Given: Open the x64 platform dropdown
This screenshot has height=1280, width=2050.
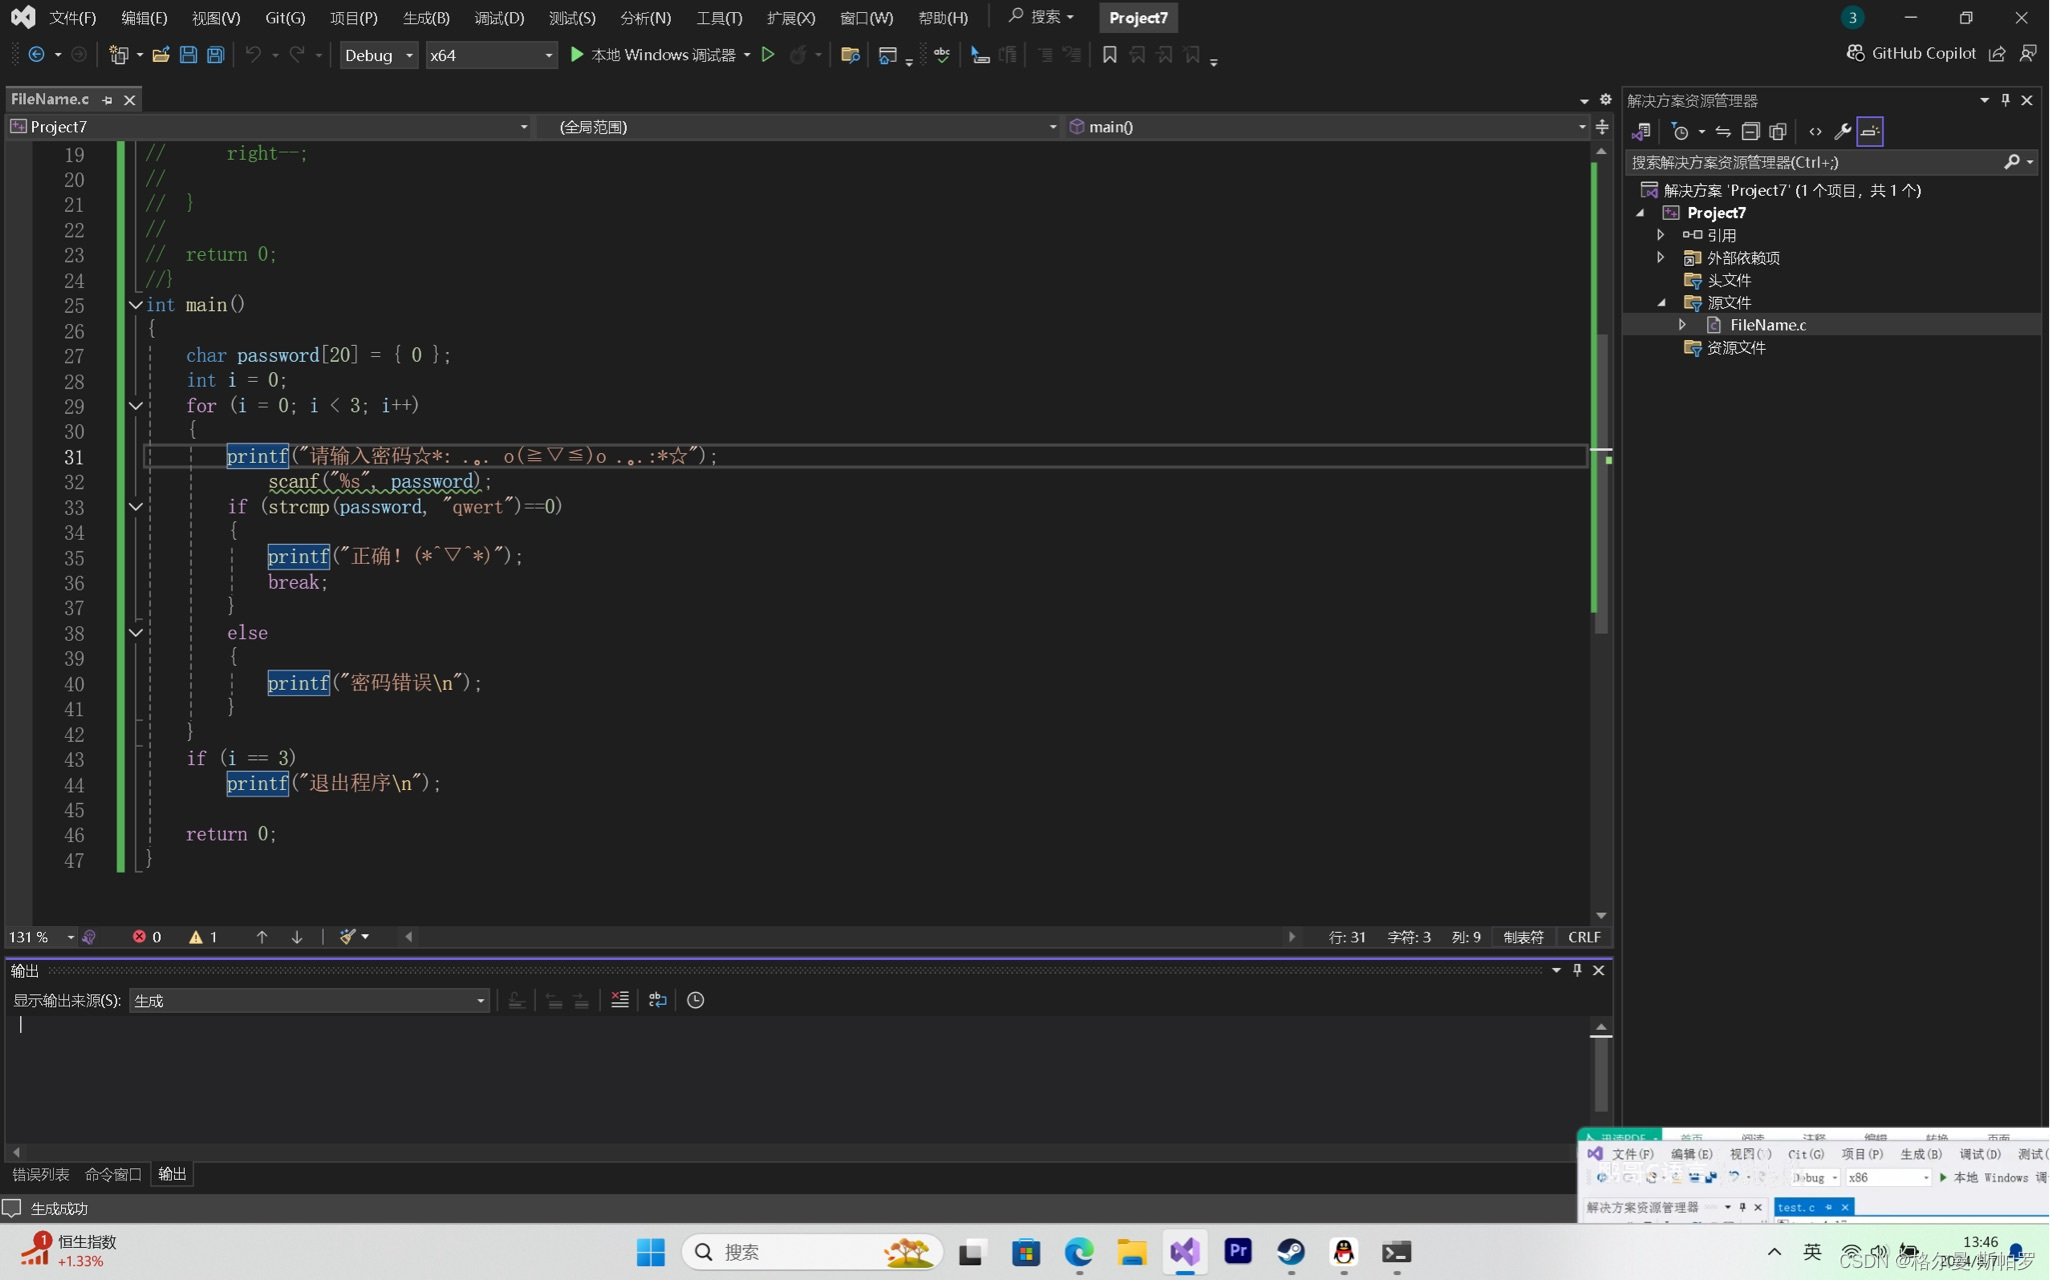Looking at the screenshot, I should (491, 55).
